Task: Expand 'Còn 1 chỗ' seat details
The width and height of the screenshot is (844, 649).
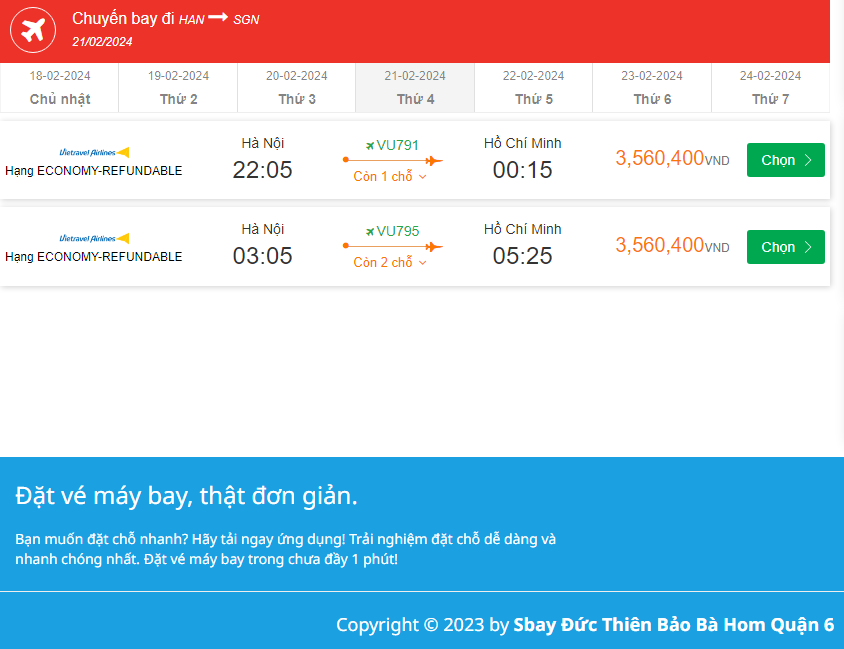Action: 390,177
